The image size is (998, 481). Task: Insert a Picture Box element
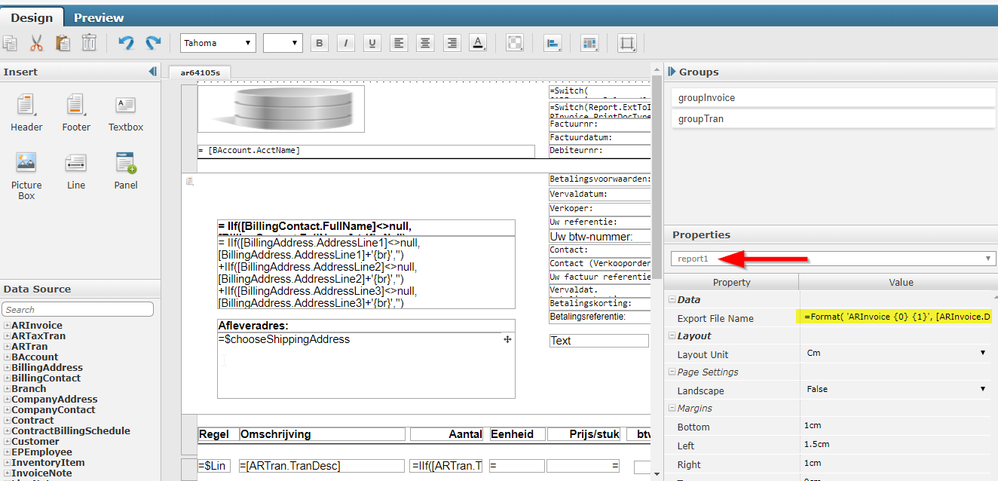tap(27, 176)
